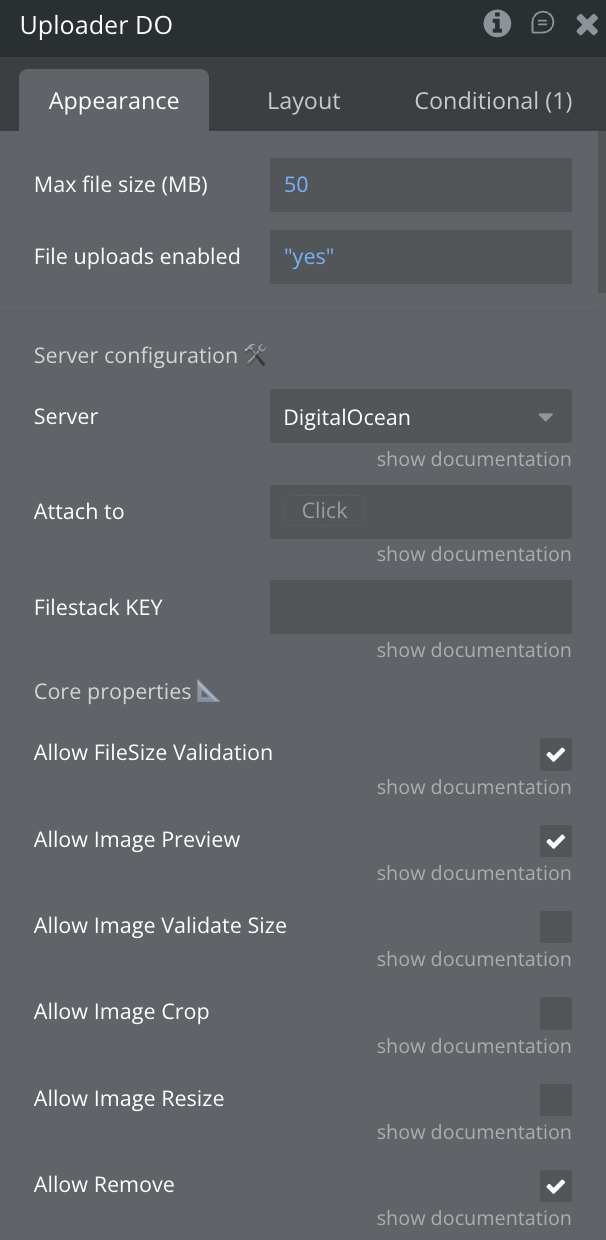Click the Attach to 'Click' expression

[325, 511]
